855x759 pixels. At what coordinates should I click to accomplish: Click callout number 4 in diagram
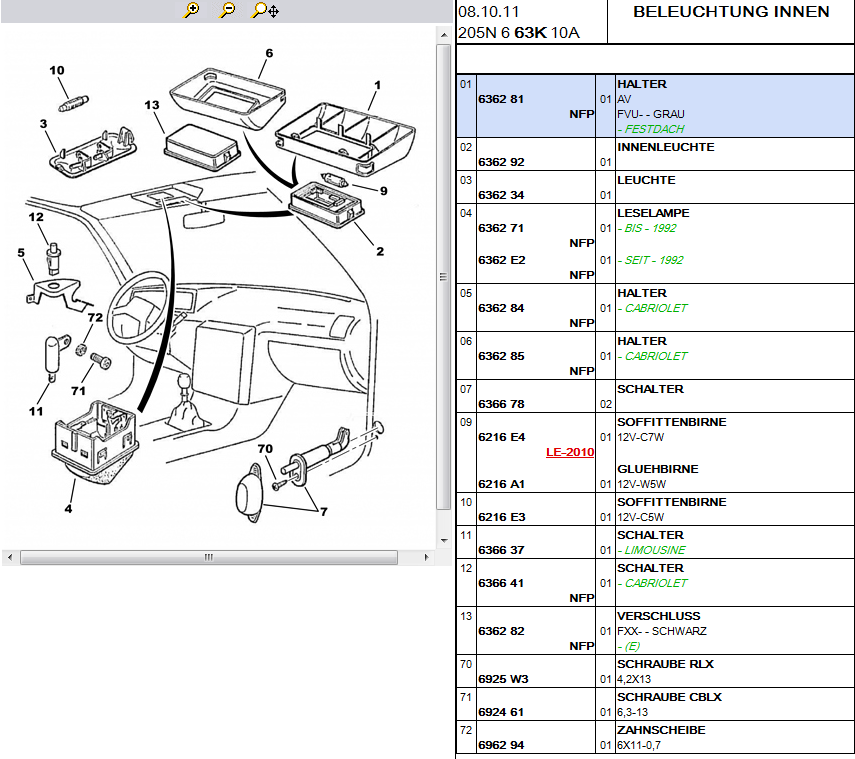[69, 510]
